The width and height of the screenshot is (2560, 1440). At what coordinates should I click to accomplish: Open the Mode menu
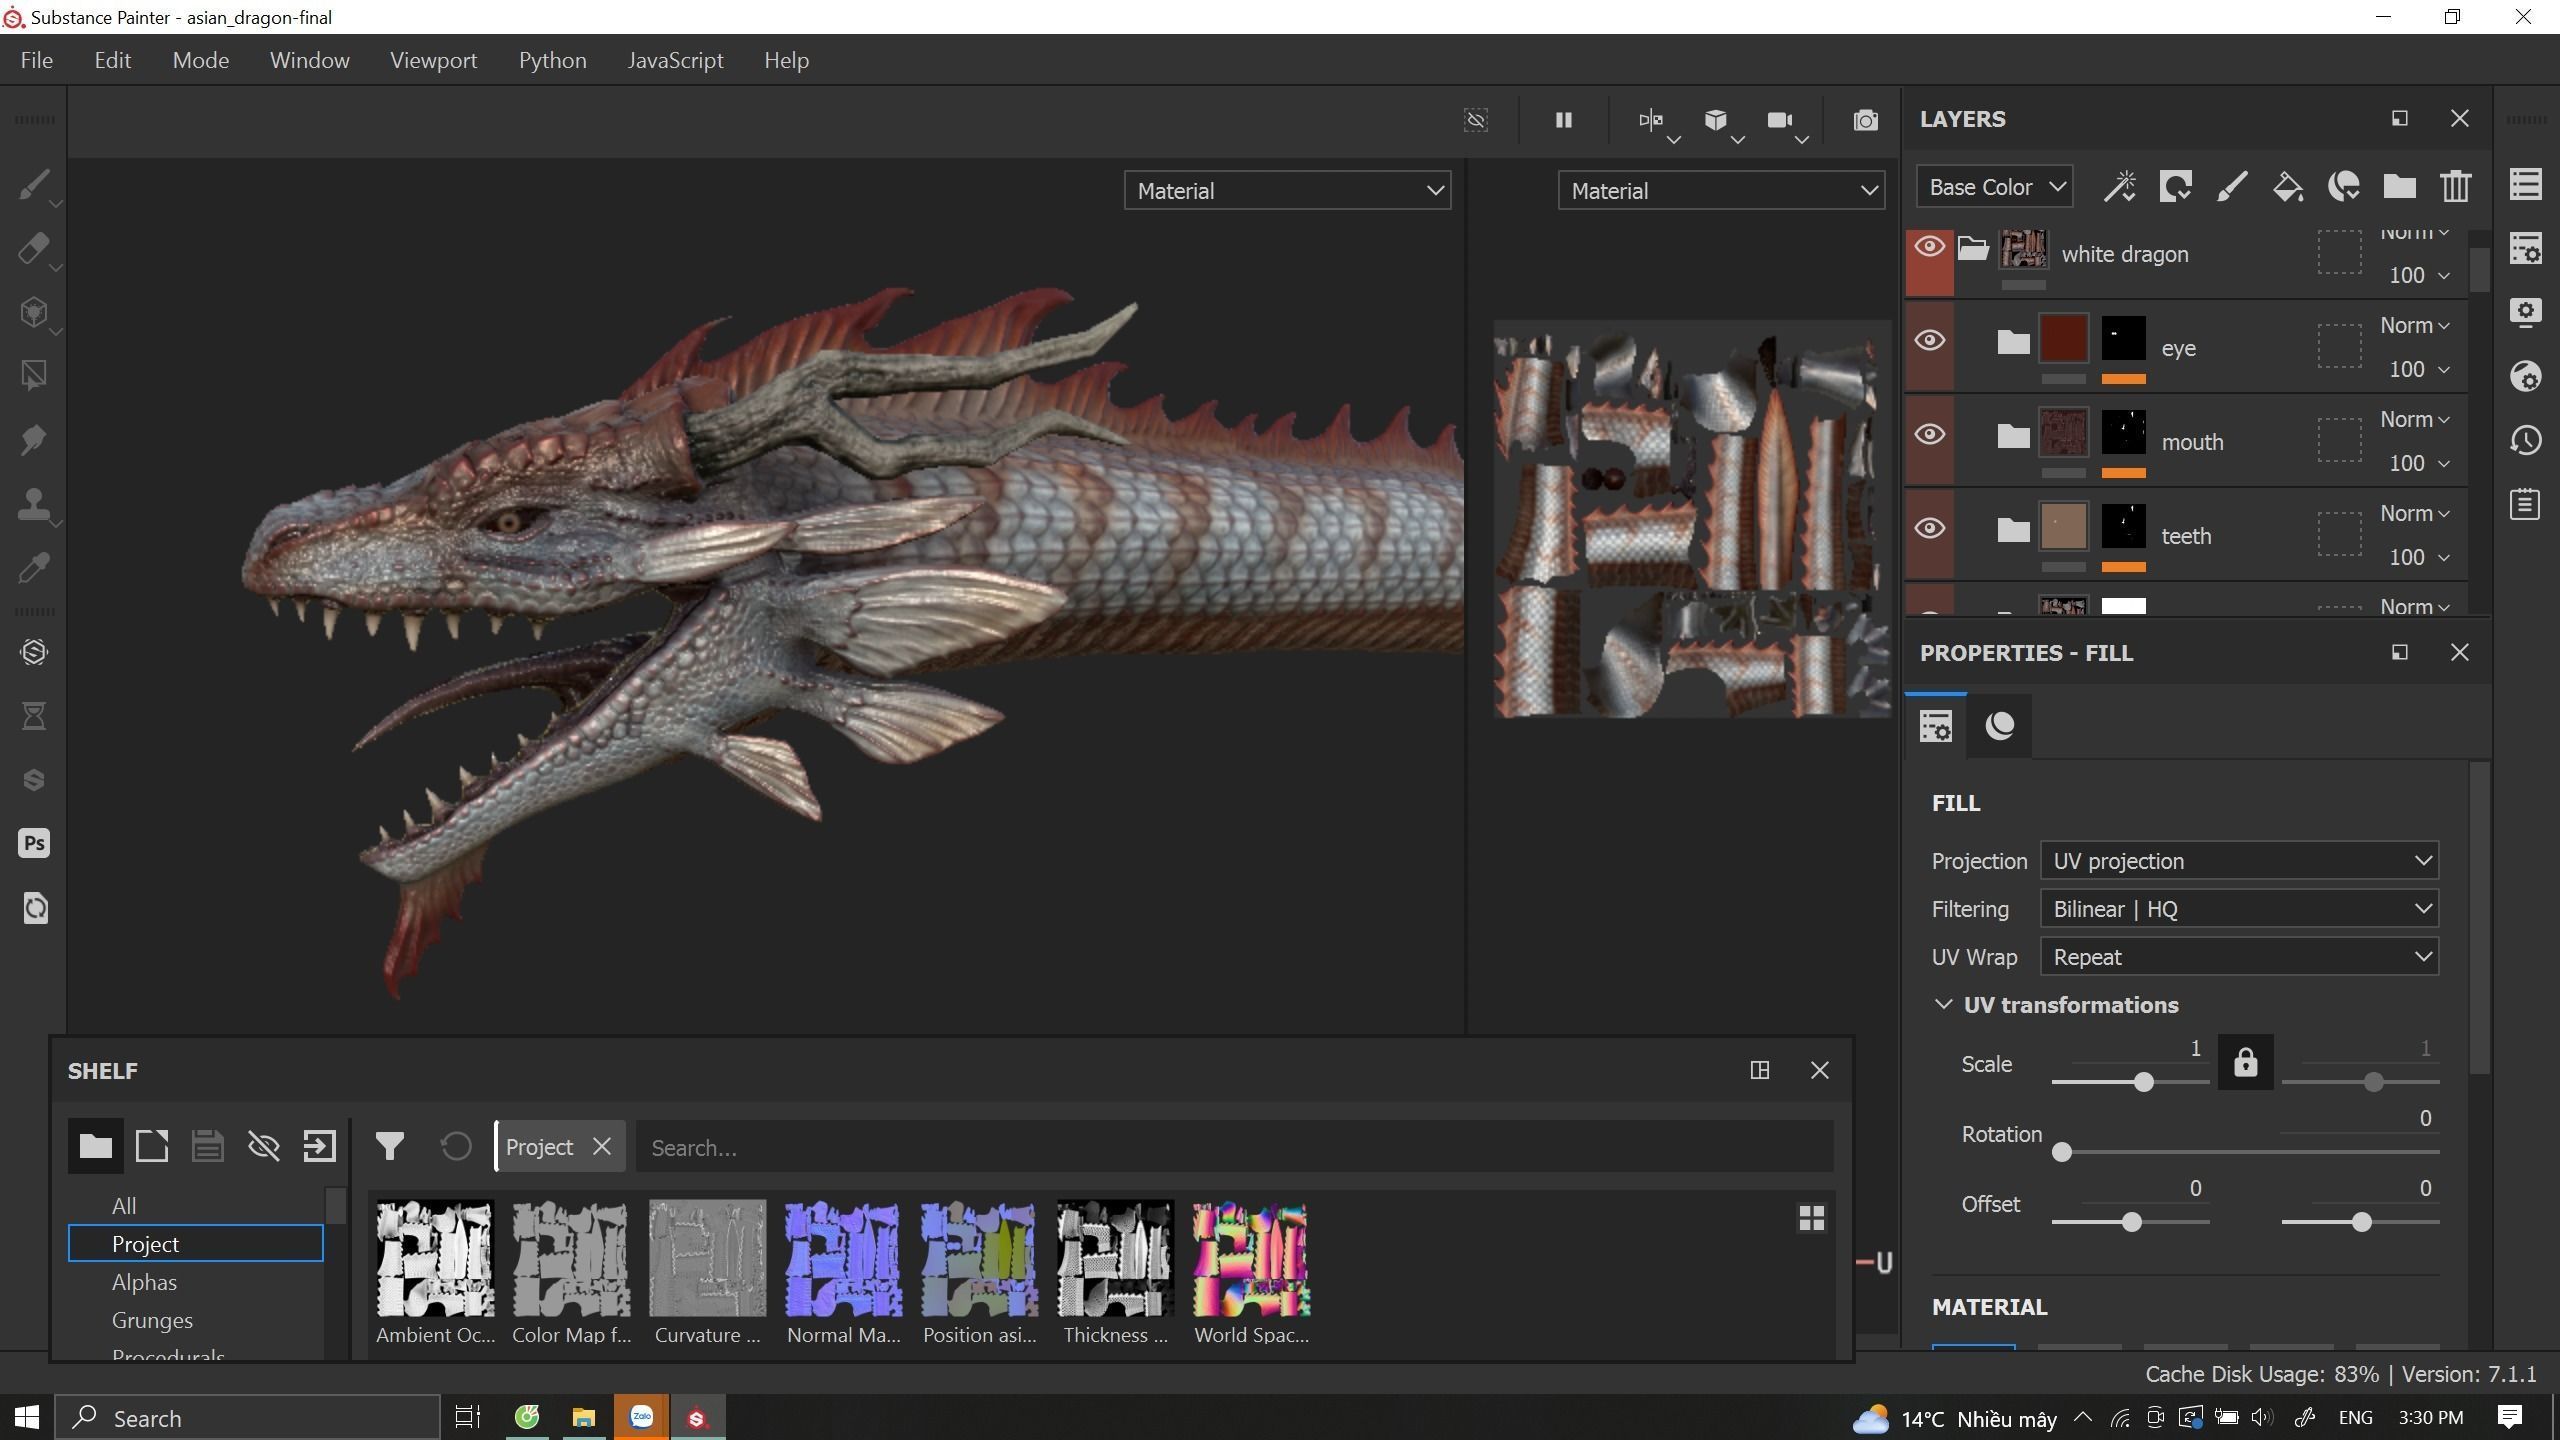click(x=200, y=60)
